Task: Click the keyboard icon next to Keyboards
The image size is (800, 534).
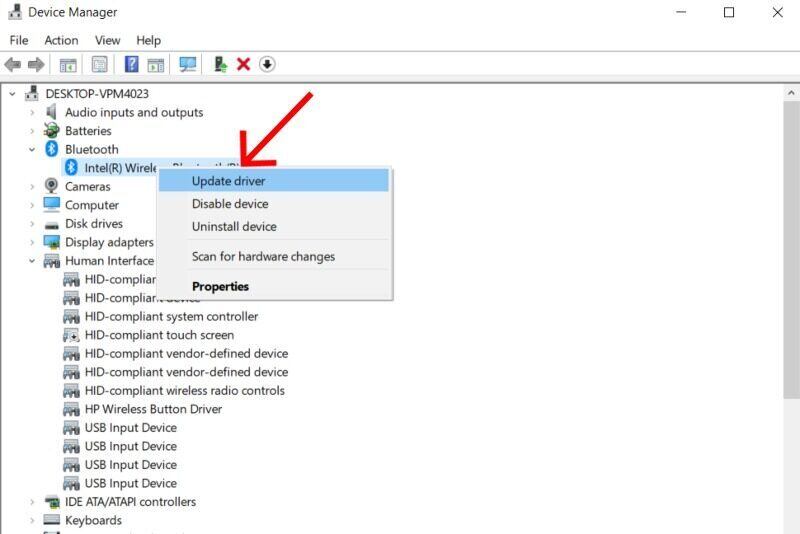Action: [52, 520]
